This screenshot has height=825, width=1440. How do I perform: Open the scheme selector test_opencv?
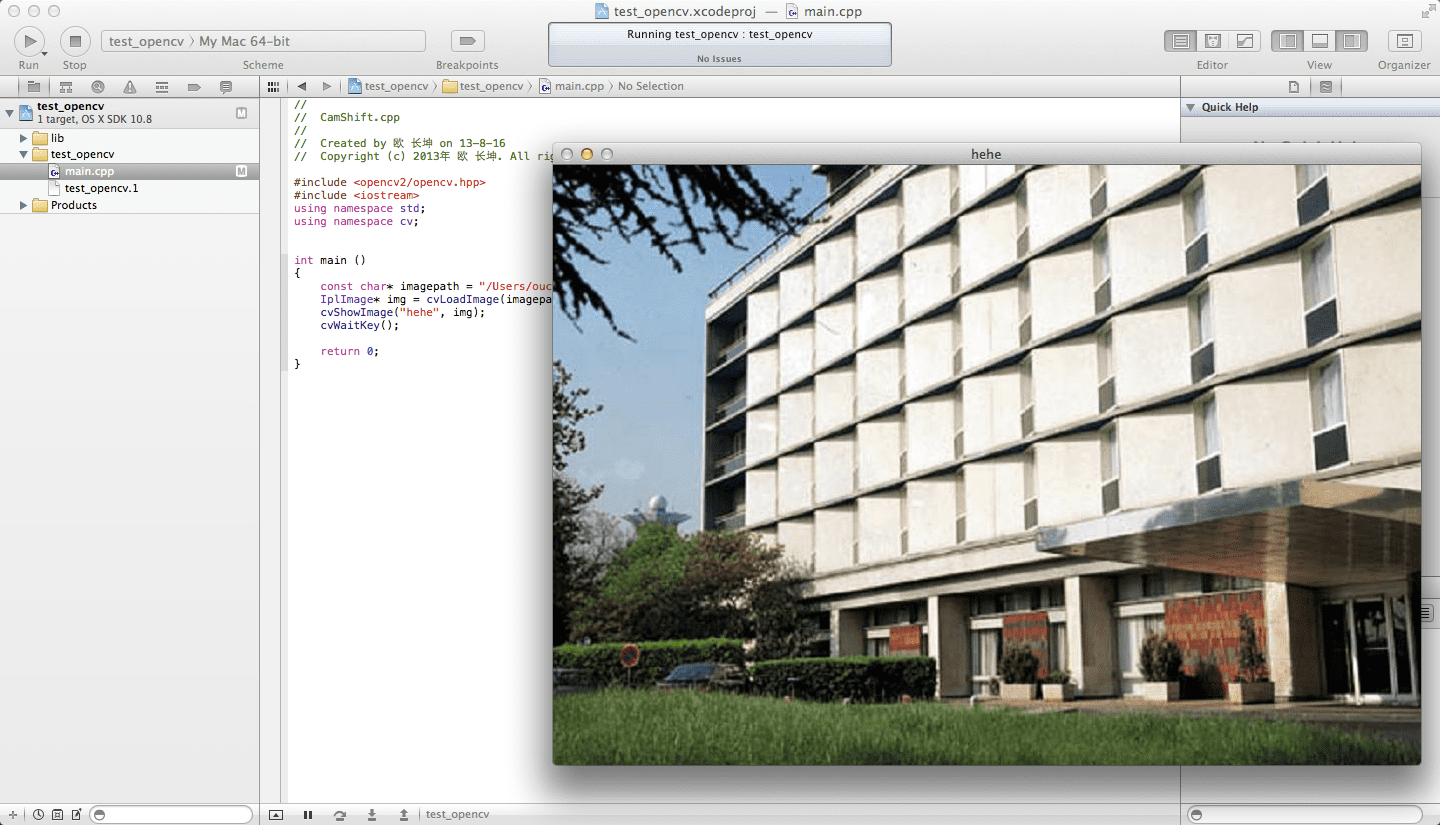[x=146, y=41]
